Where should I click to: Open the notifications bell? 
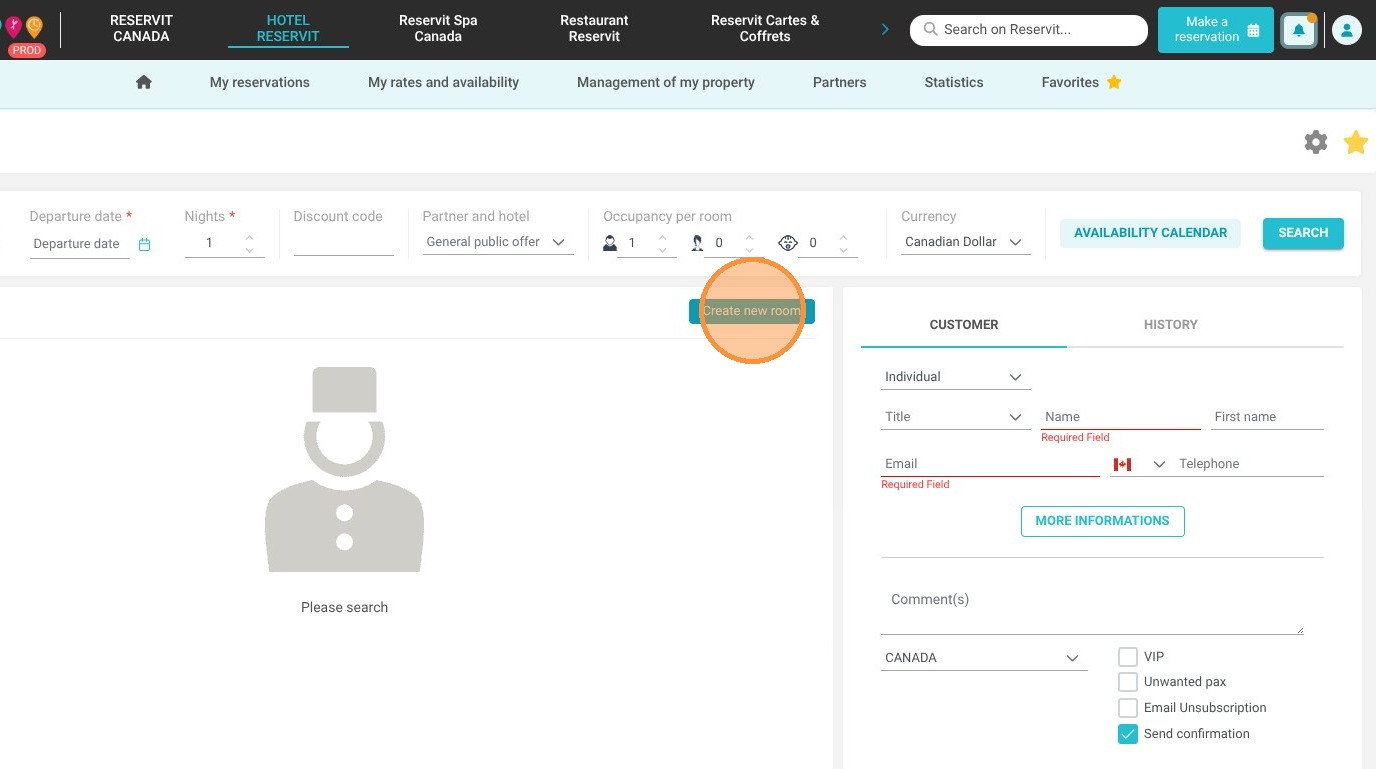(1299, 31)
